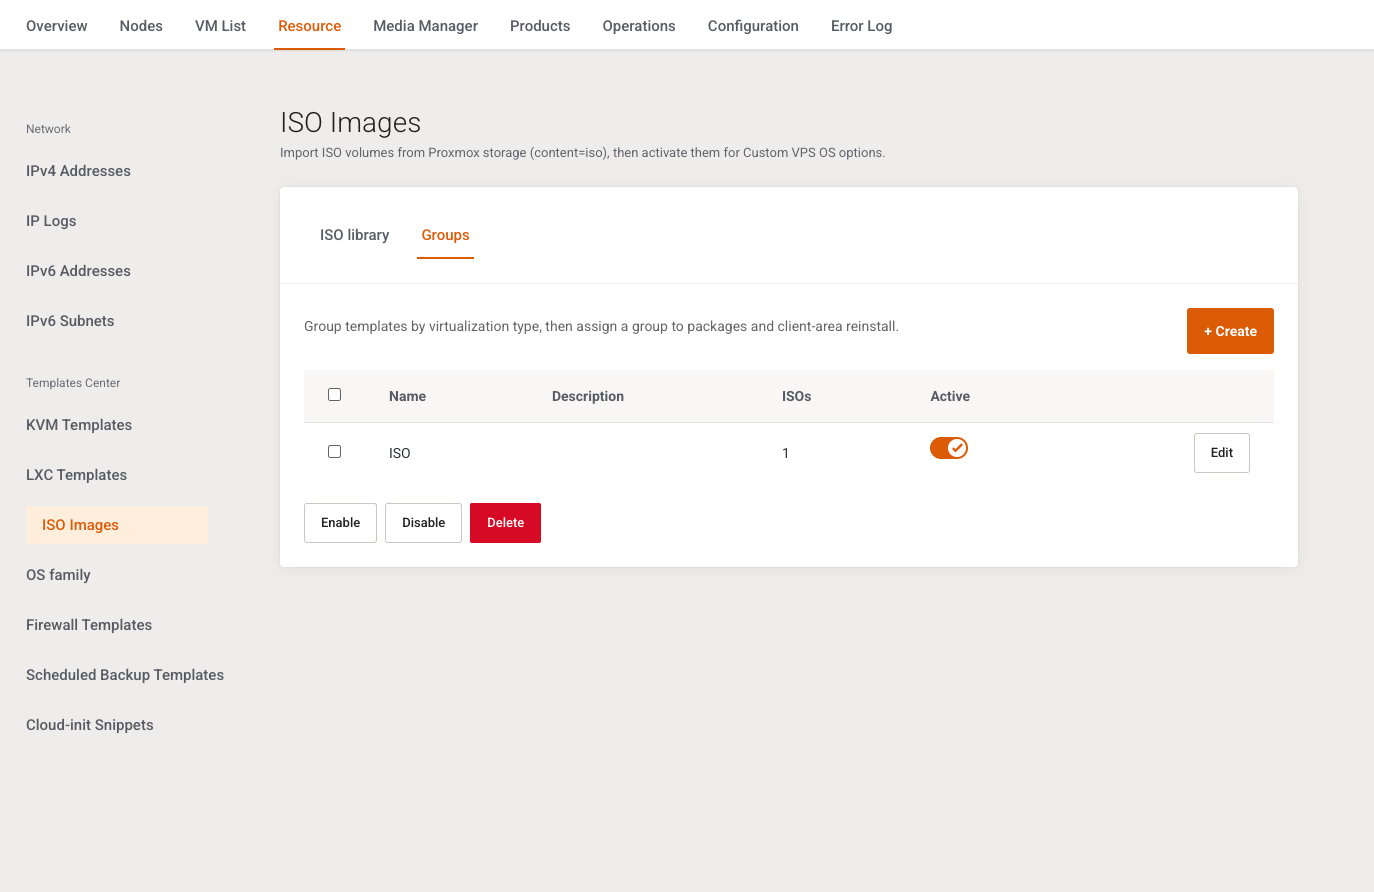Go to LXC Templates page
This screenshot has width=1374, height=892.
point(76,475)
